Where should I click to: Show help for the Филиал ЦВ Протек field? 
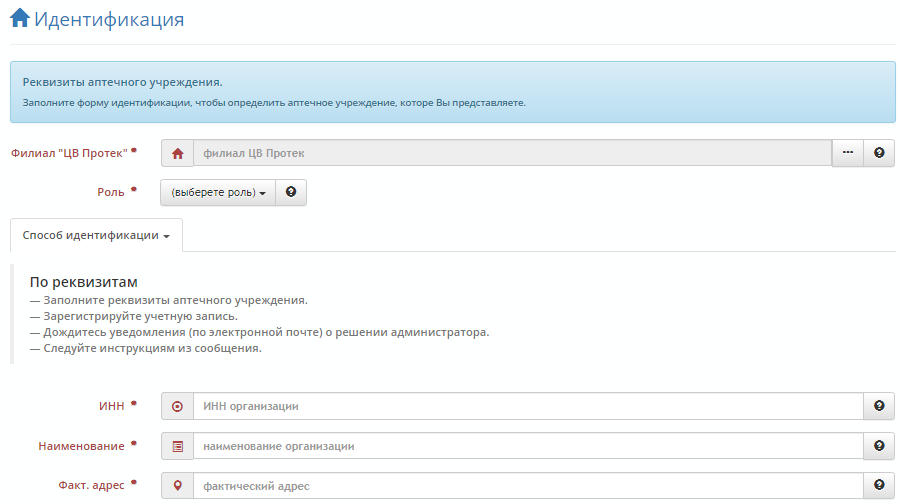(x=879, y=153)
